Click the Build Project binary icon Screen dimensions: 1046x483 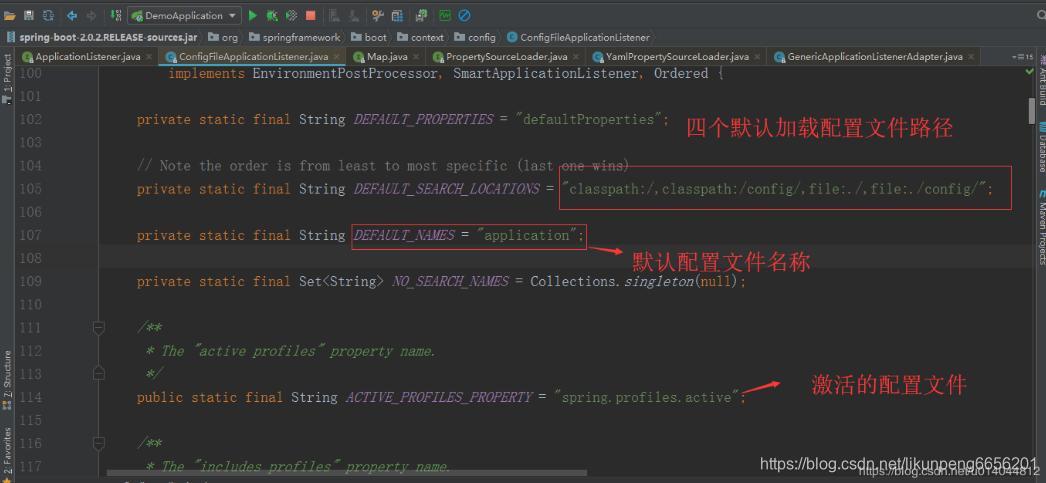tap(115, 15)
